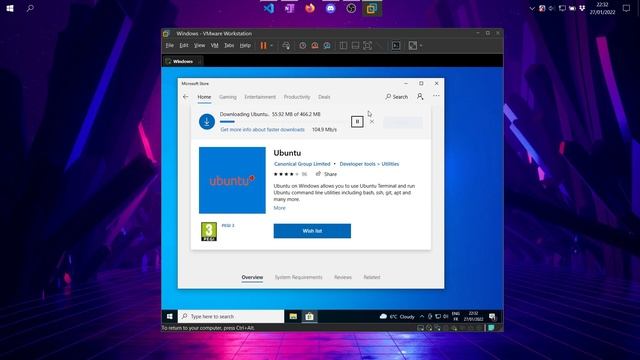Click the PEGI 3 rating badge
Screen dimensions: 640x360
(x=209, y=232)
